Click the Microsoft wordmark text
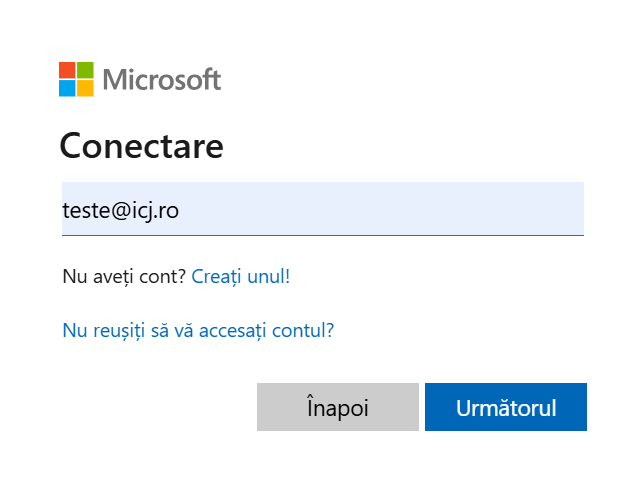The image size is (643, 496). (x=161, y=80)
